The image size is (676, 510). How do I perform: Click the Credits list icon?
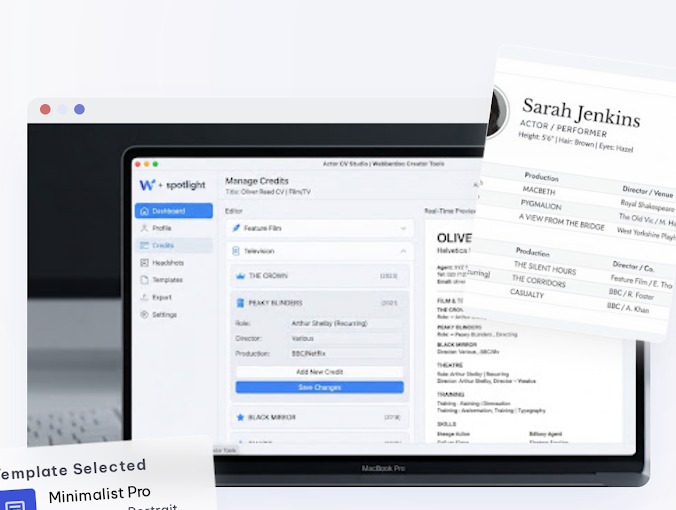[144, 245]
